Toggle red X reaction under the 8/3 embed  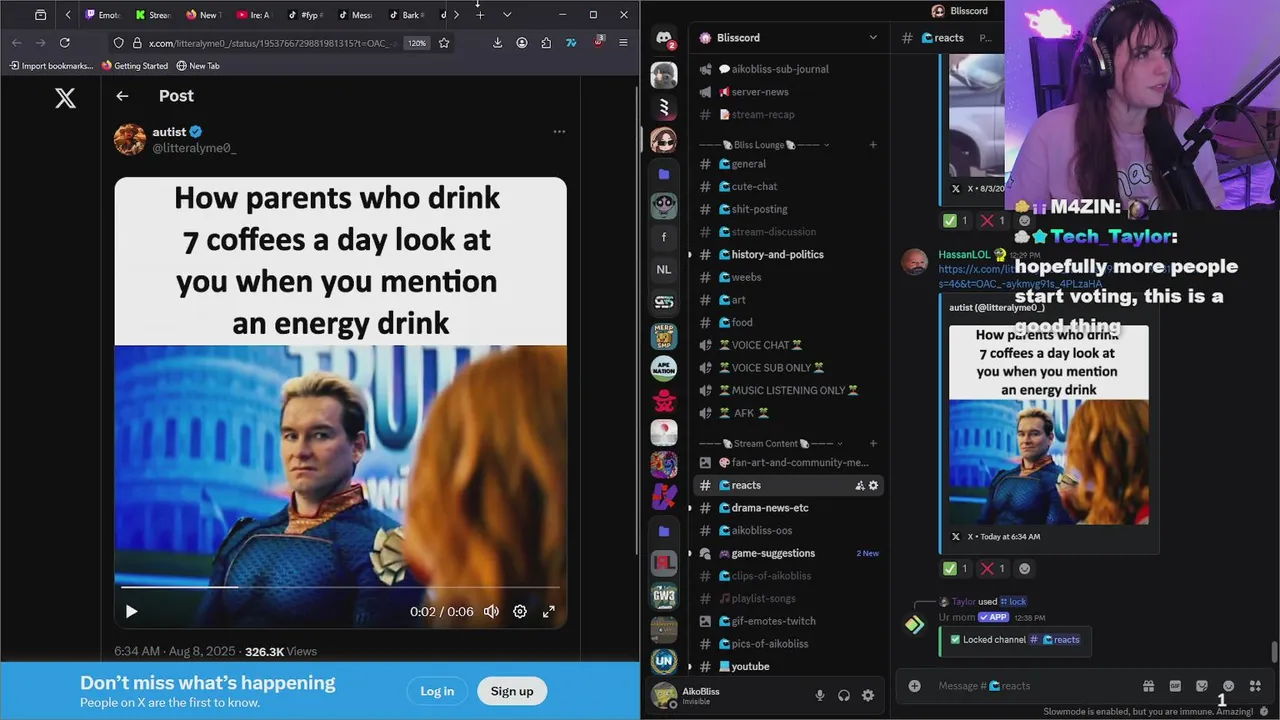(x=993, y=221)
